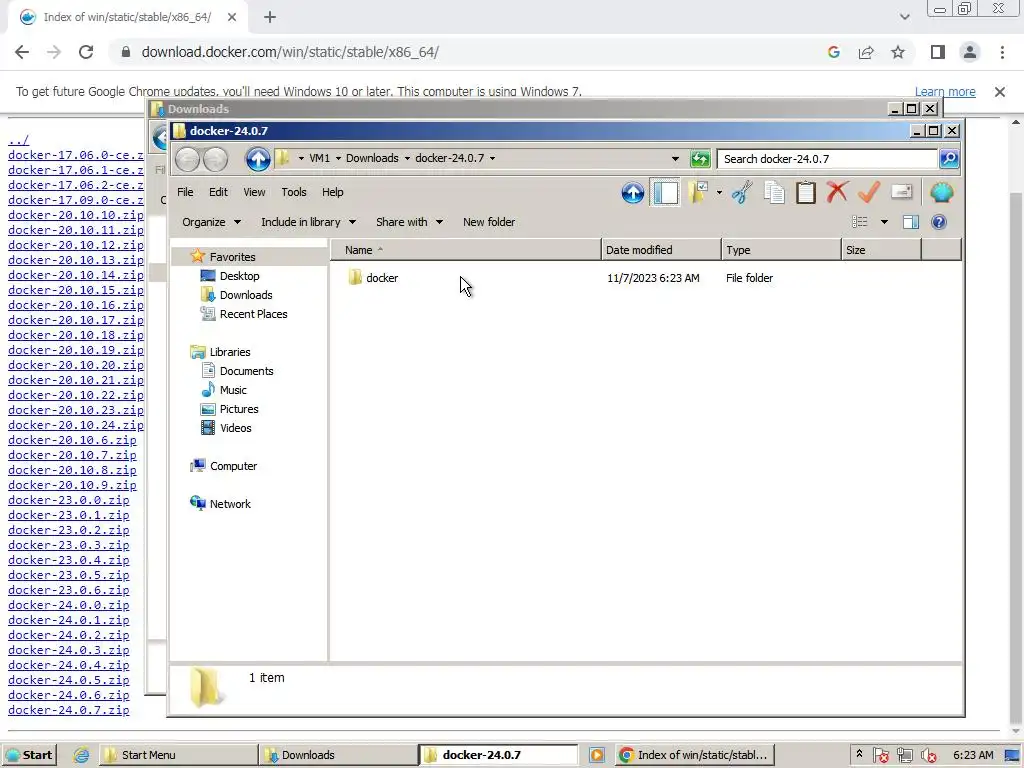Open the Include in library dropdown
1024x768 pixels.
tap(308, 222)
